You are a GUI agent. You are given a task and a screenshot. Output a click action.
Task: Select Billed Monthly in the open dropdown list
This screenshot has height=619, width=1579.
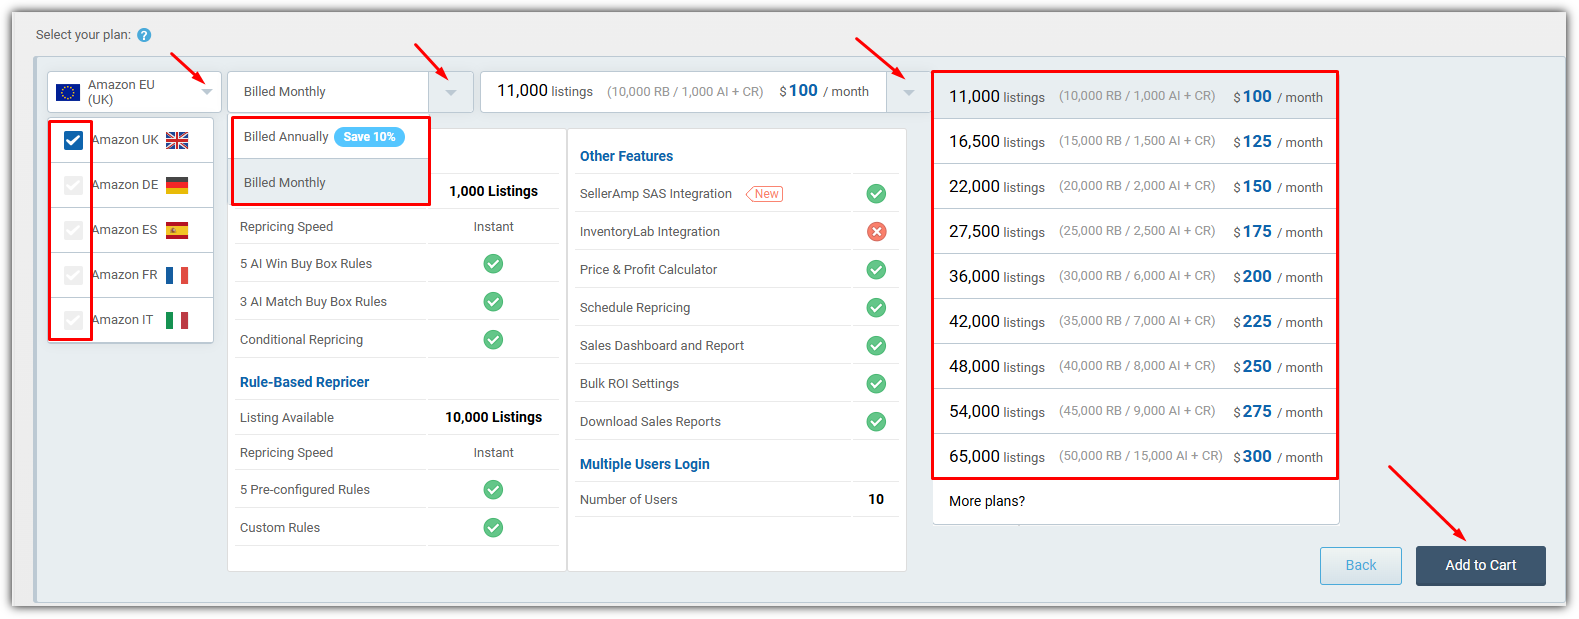330,182
